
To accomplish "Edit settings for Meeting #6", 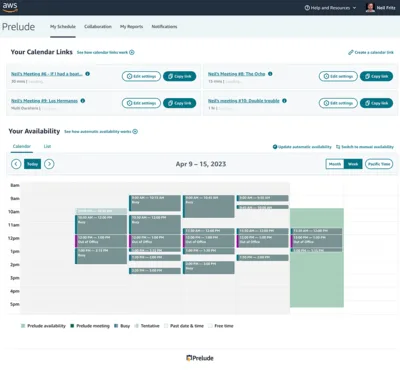I will click(141, 76).
